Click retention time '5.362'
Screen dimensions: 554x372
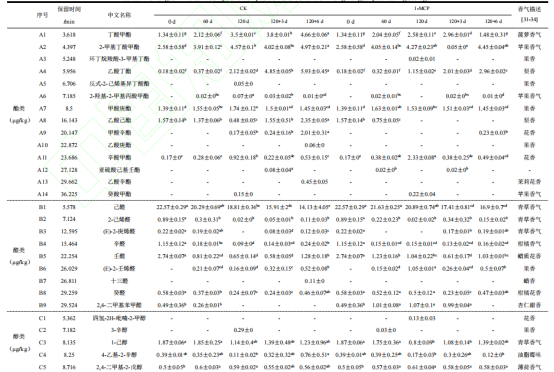tap(69, 318)
